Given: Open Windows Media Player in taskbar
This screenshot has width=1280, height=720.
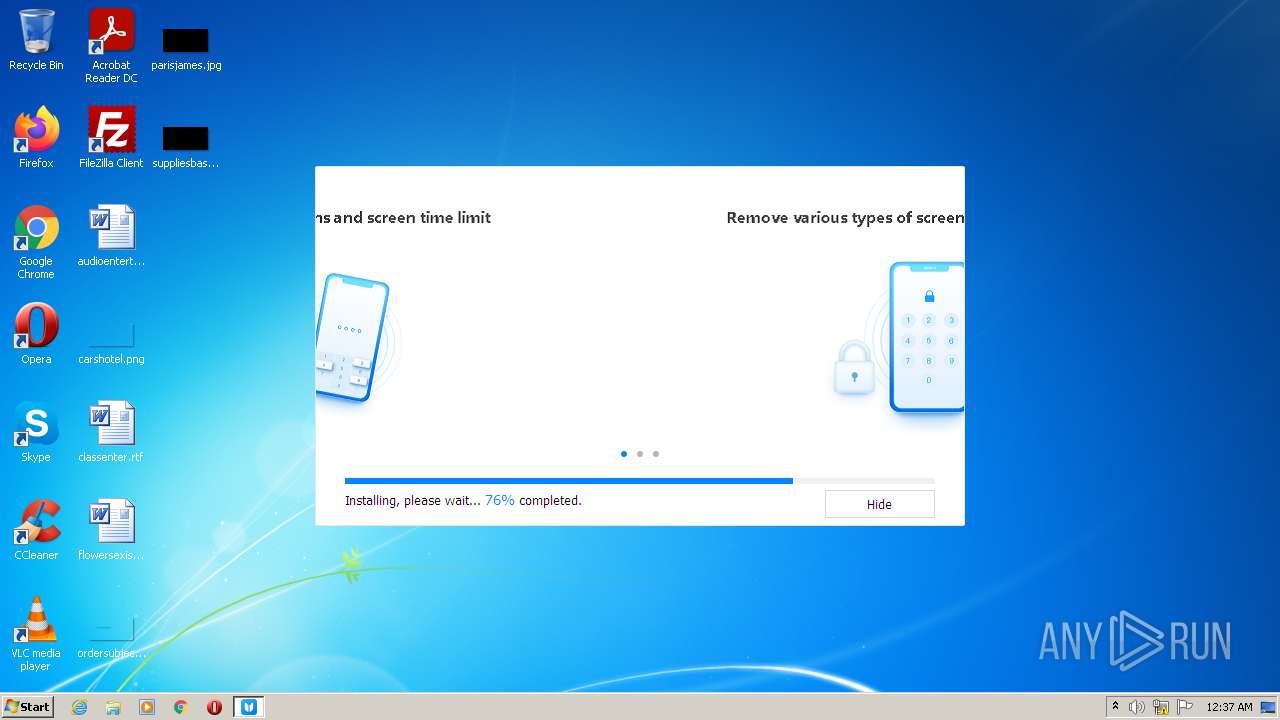Looking at the screenshot, I should (x=147, y=707).
